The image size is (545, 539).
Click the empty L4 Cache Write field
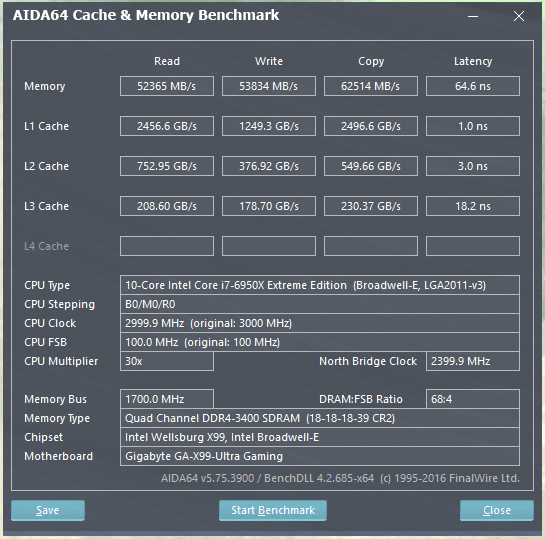pos(269,246)
